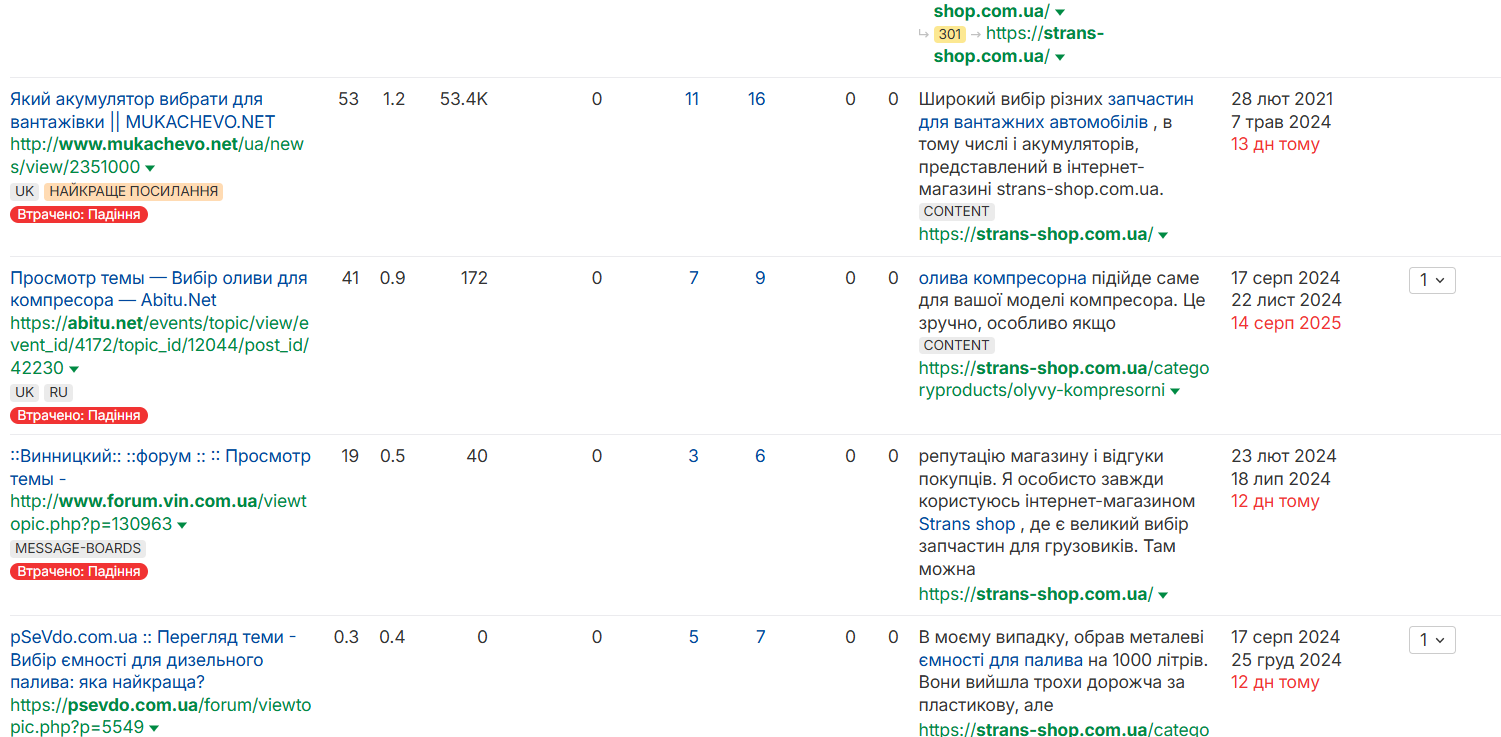The image size is (1501, 737).
Task: Expand caret beside olyvy-kompresorni target URL
Action: coord(1175,391)
